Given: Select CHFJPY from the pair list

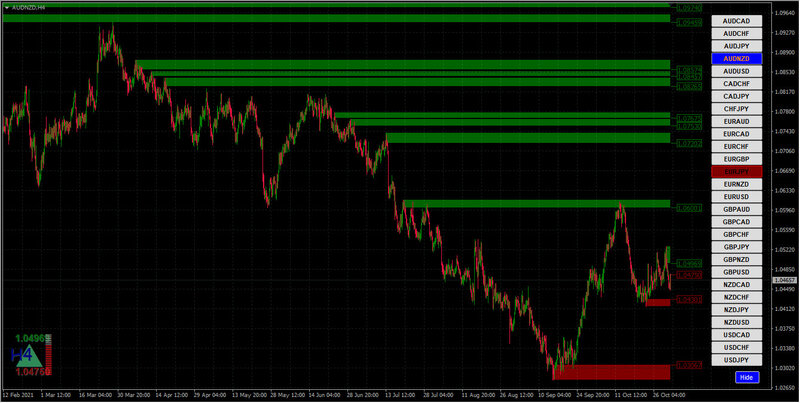Looking at the screenshot, I should (736, 109).
